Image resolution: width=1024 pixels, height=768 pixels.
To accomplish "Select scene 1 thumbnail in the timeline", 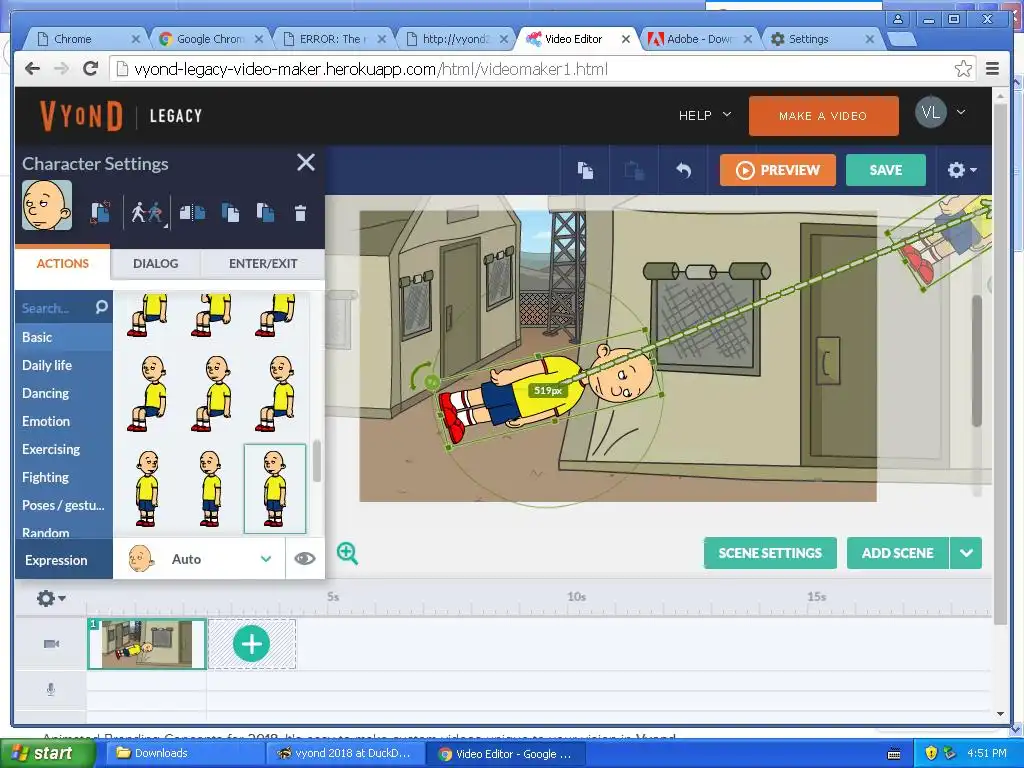I will (x=147, y=644).
